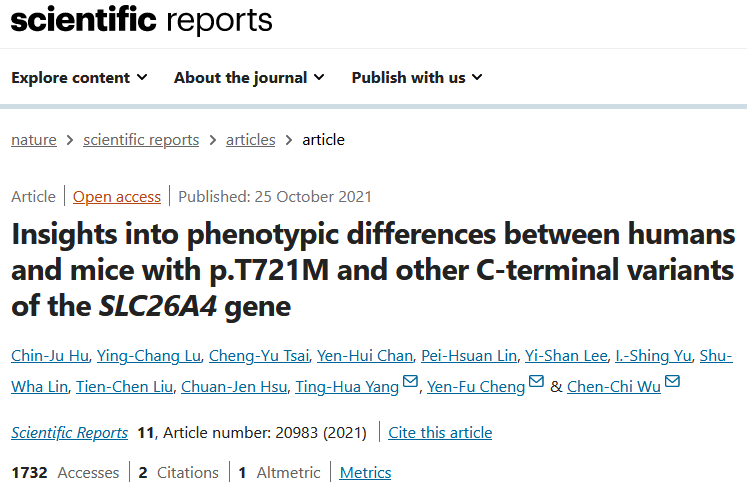The width and height of the screenshot is (747, 490).
Task: Click the envelope icon next to Yen-Fu Cheng
Action: pyautogui.click(x=536, y=381)
